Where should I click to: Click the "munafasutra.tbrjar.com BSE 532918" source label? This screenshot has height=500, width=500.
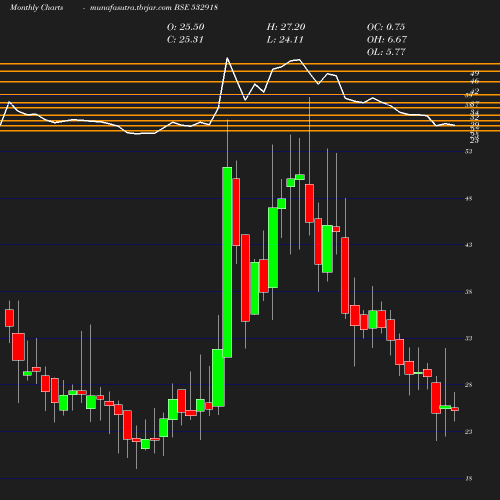tap(154, 8)
